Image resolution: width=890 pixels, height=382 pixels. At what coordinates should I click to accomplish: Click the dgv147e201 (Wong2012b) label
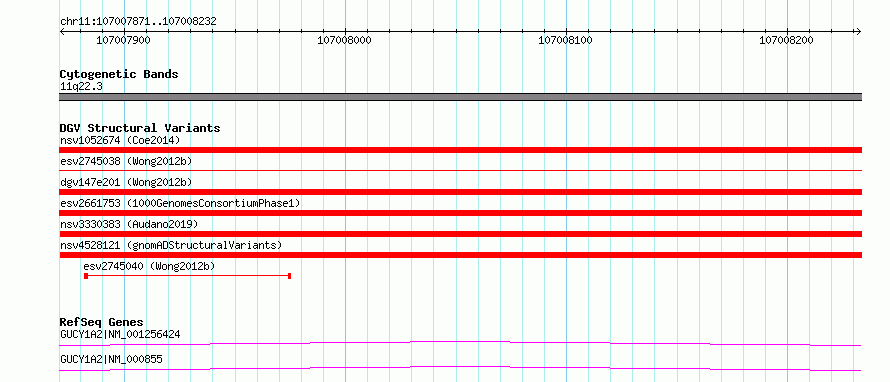(126, 182)
